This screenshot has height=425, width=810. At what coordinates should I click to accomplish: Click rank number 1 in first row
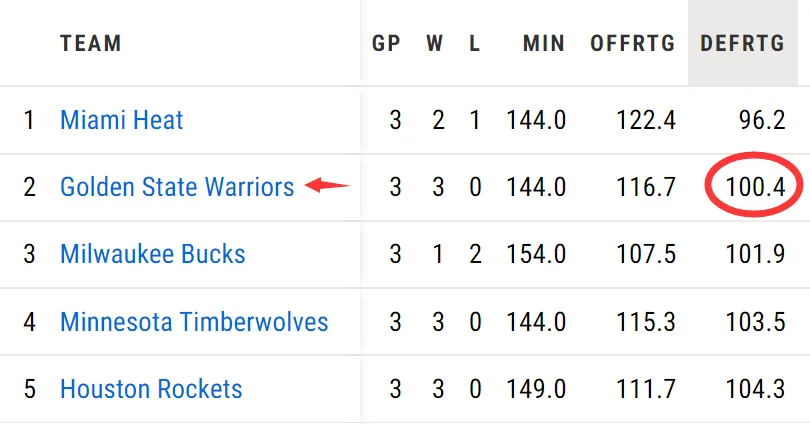29,120
